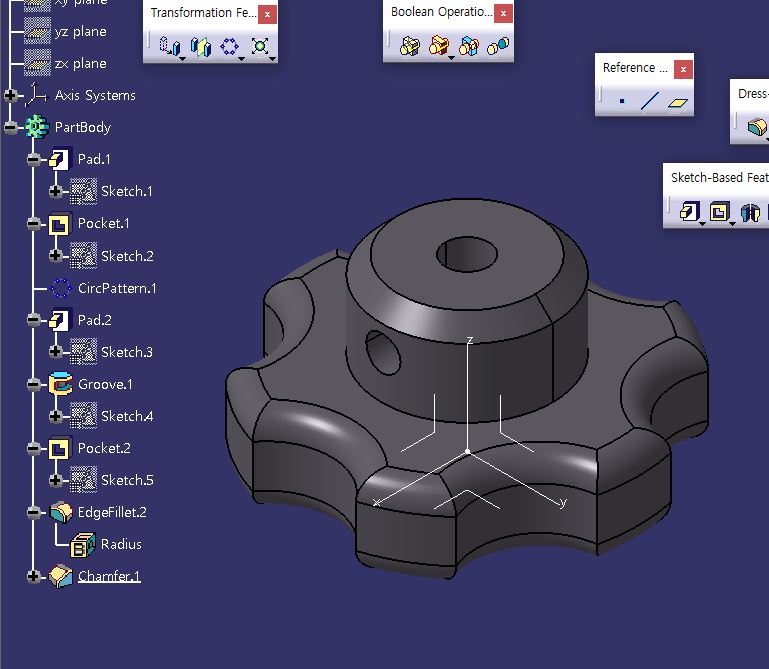This screenshot has height=669, width=769.
Task: Select the Mirror tool in Transformation toolbar
Action: tap(201, 47)
